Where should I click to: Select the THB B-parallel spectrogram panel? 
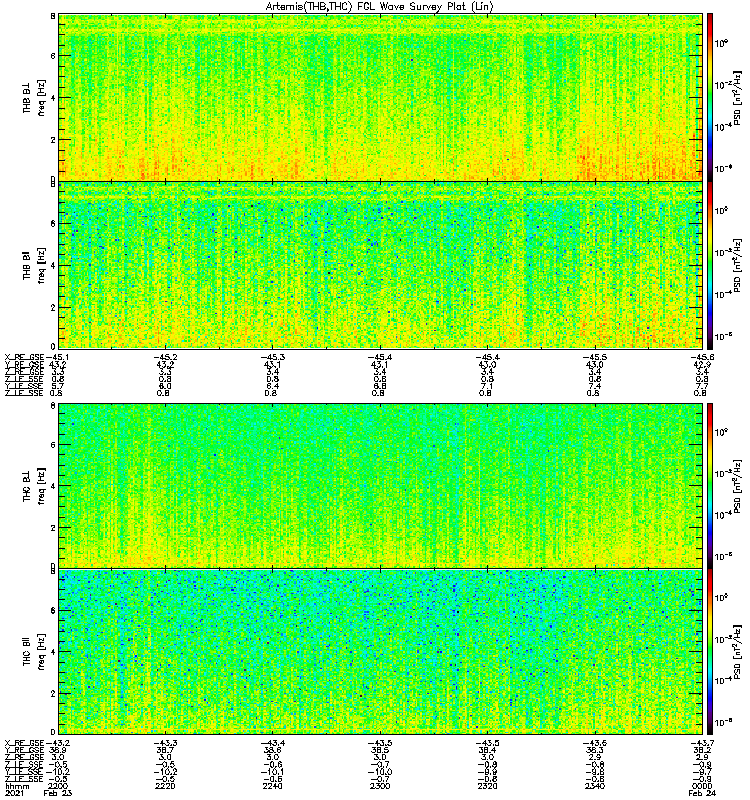pos(381,265)
